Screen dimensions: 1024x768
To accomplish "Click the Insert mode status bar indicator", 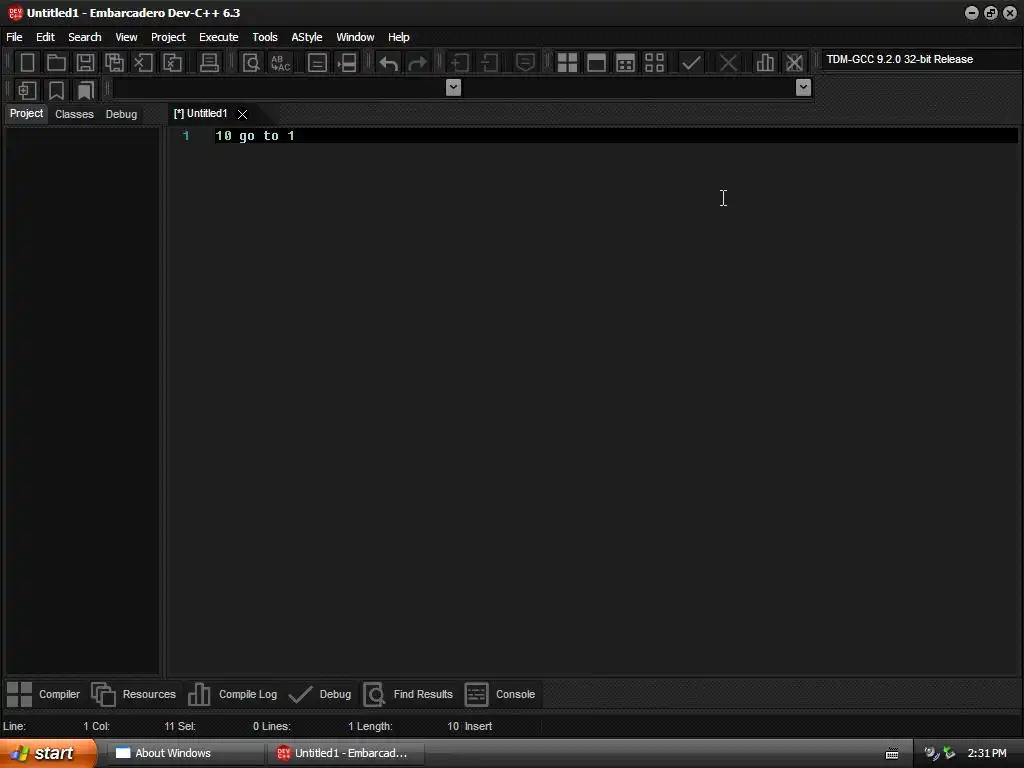I will click(478, 726).
